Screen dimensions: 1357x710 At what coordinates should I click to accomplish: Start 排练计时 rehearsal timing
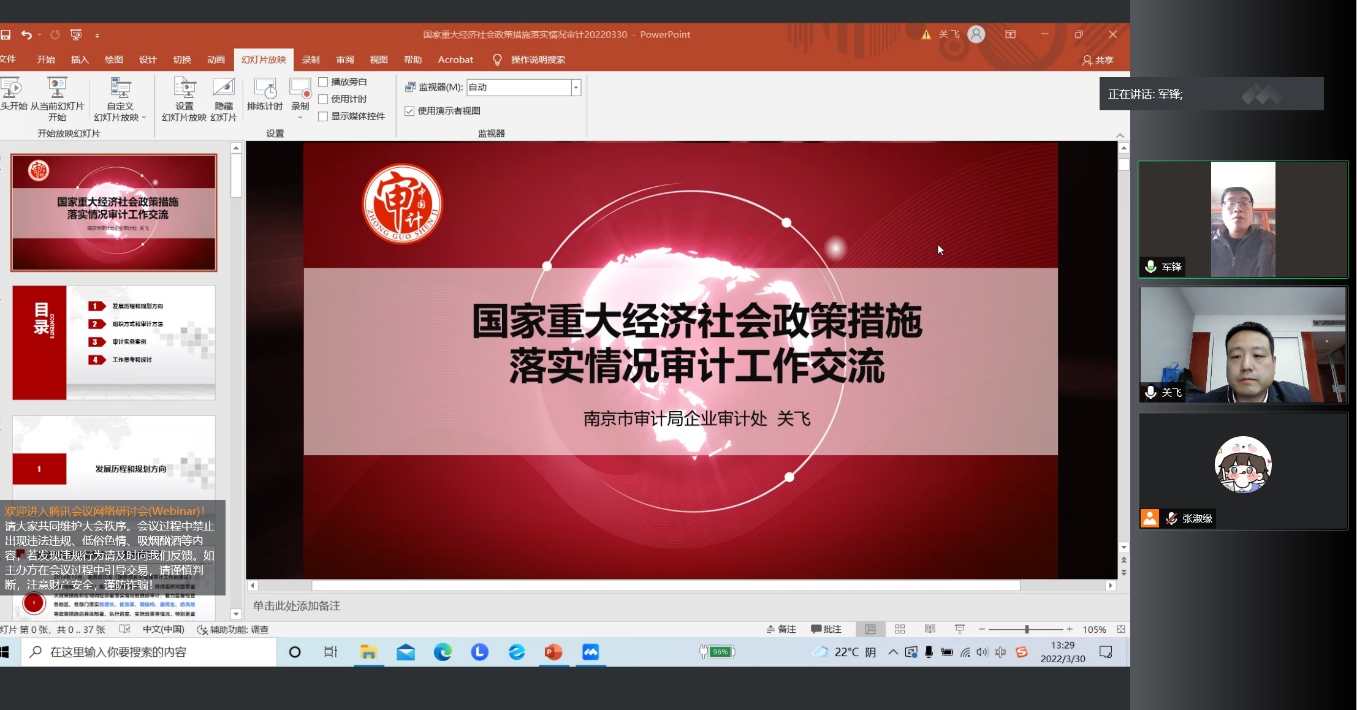[265, 93]
